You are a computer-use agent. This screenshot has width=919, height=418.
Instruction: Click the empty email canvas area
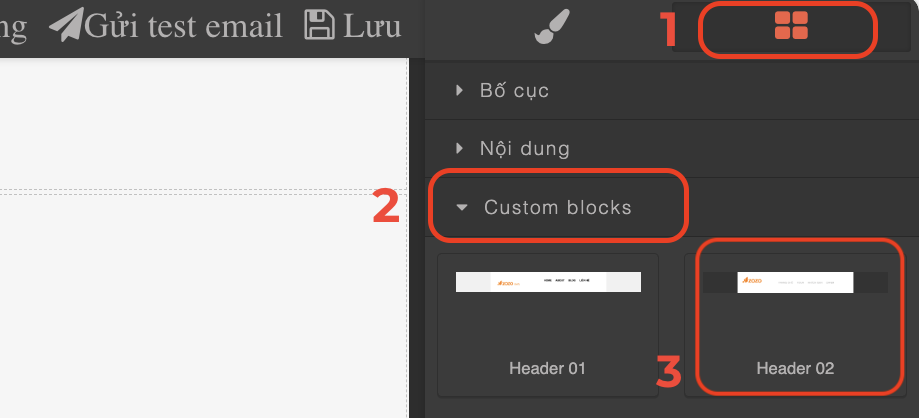tap(203, 237)
